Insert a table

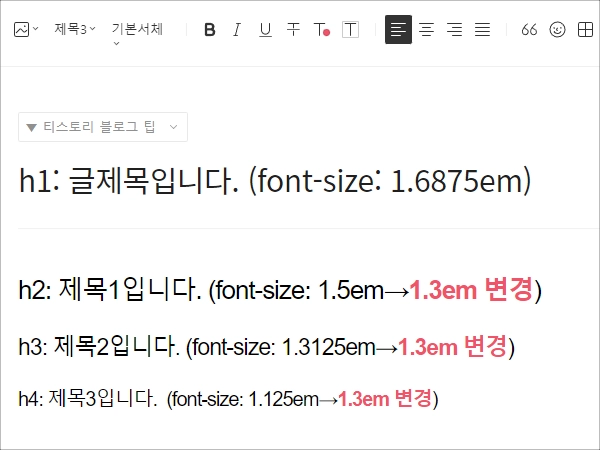[585, 29]
